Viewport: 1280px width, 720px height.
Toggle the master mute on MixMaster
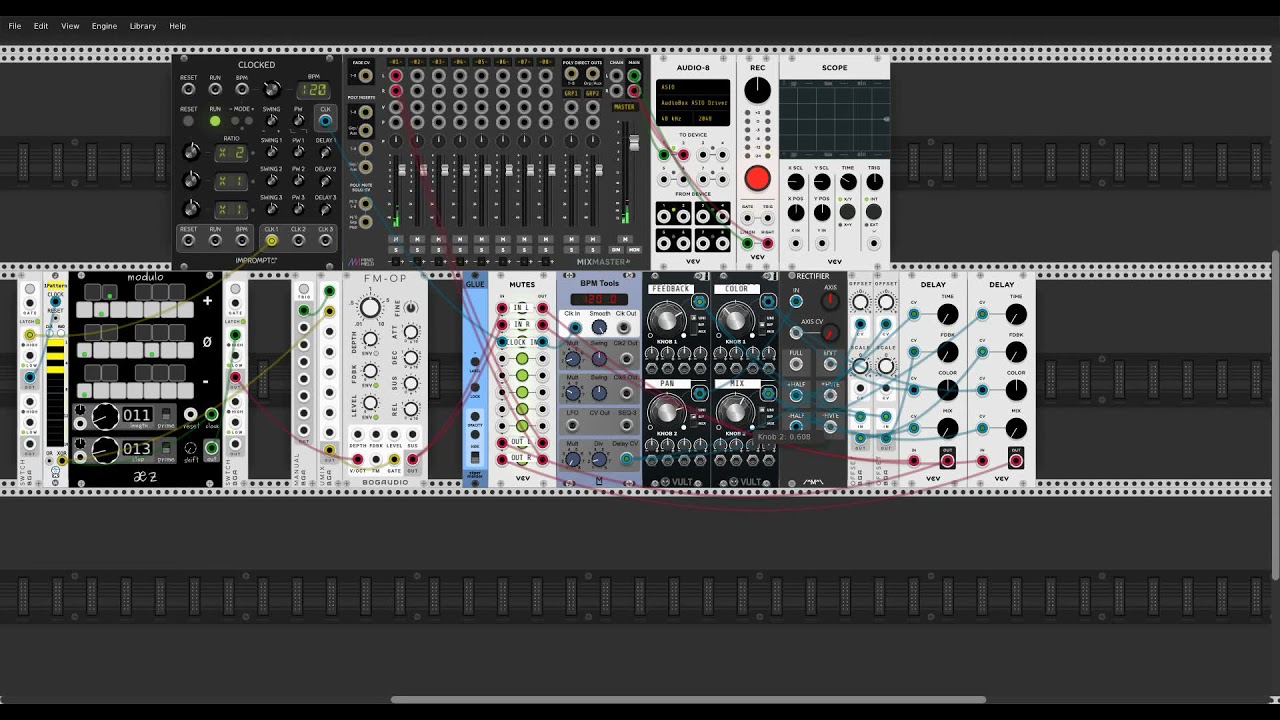(x=626, y=240)
